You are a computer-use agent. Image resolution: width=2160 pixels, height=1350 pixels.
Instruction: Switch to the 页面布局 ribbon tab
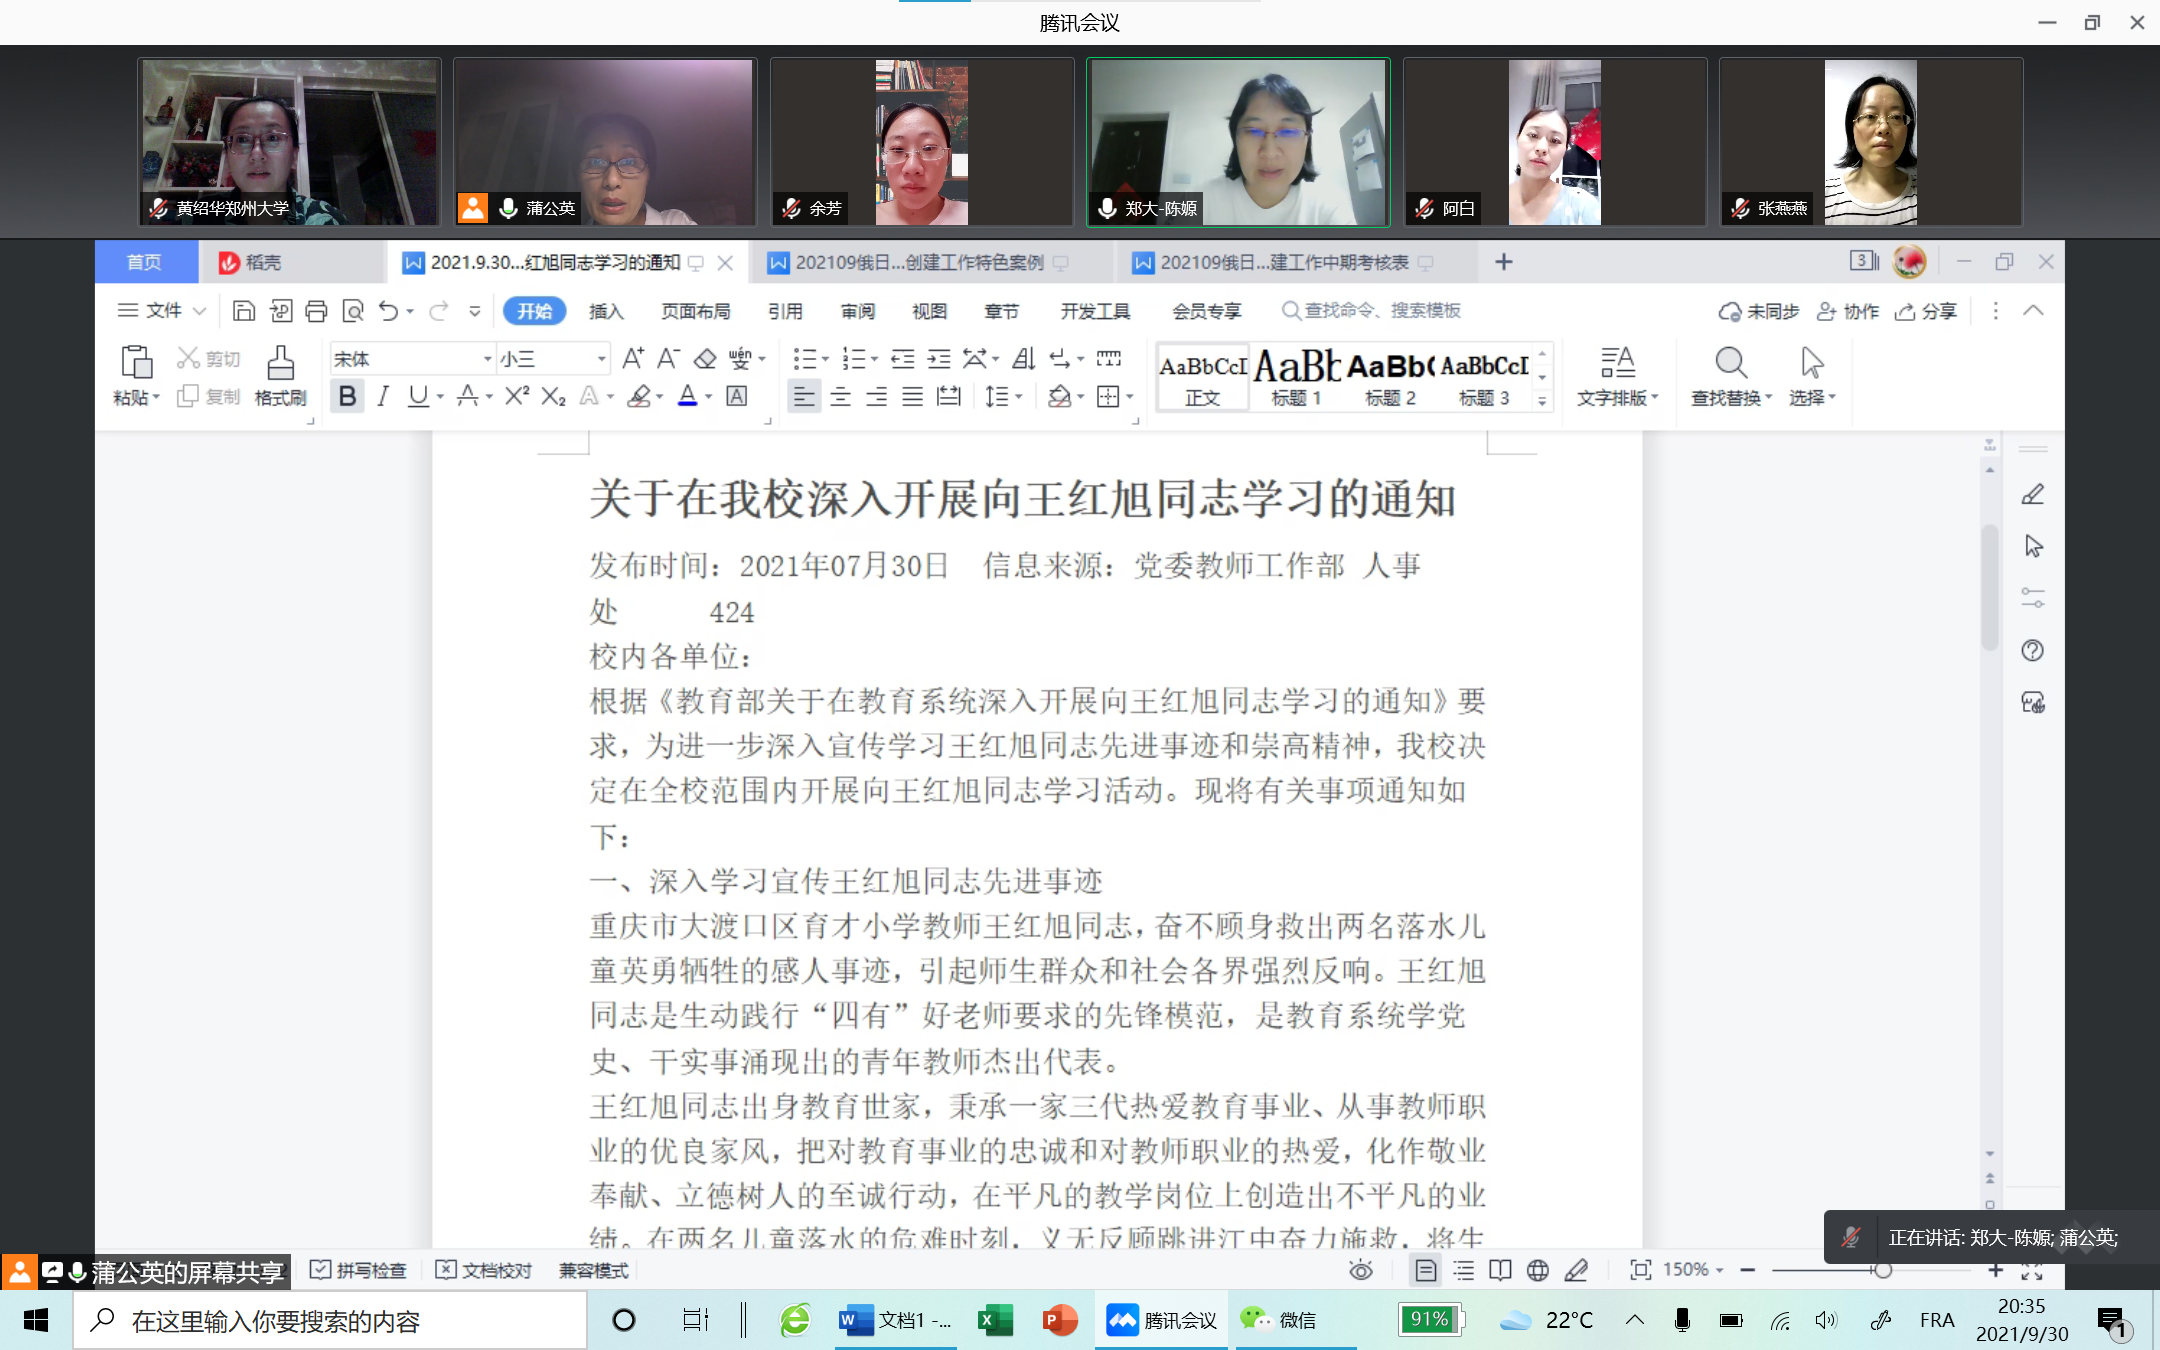coord(696,311)
